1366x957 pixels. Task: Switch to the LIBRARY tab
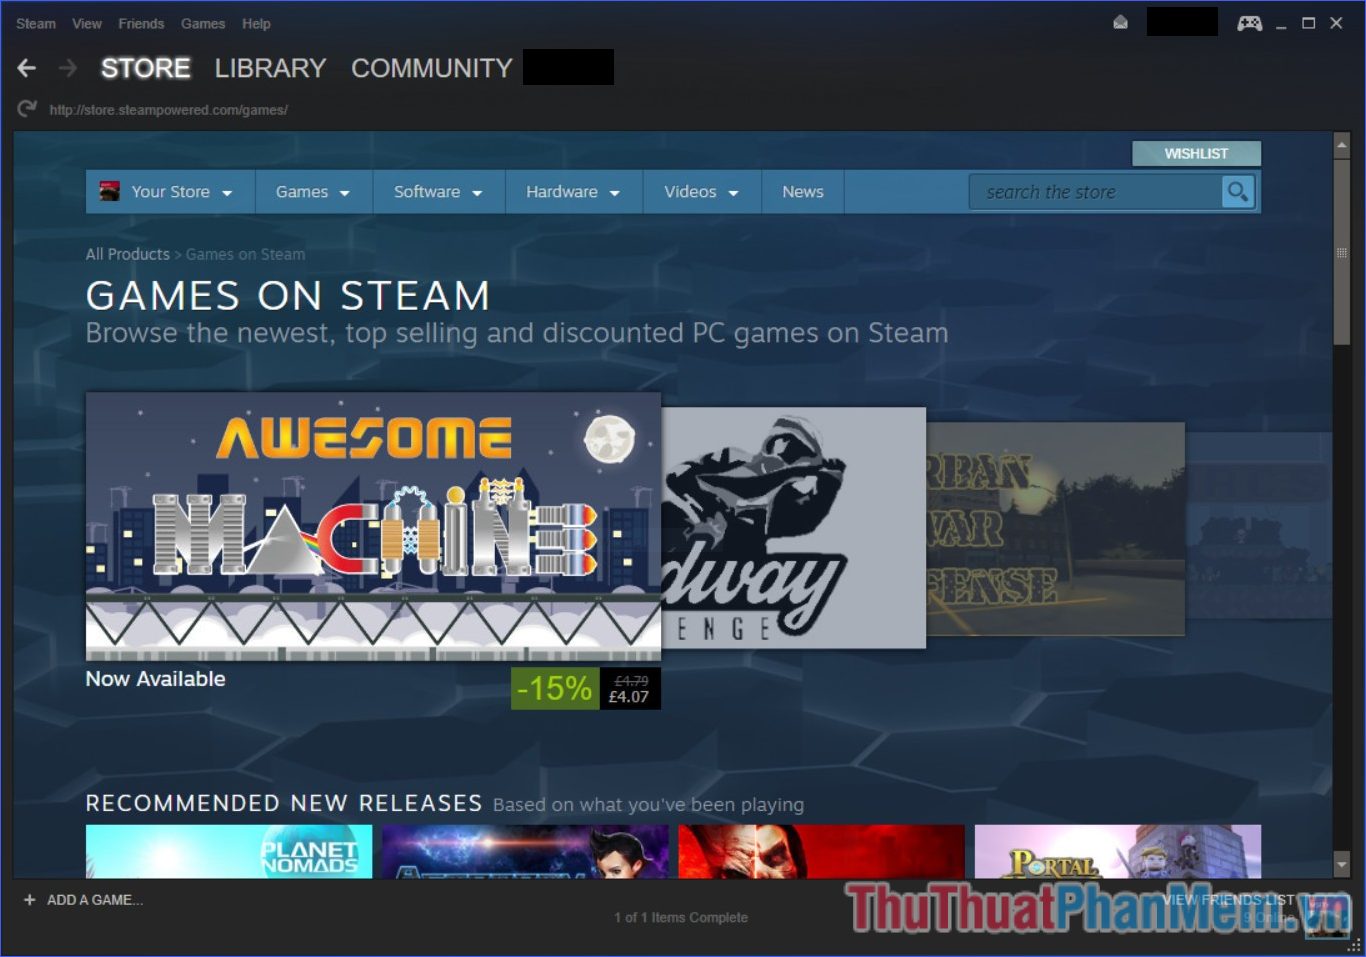(x=270, y=68)
